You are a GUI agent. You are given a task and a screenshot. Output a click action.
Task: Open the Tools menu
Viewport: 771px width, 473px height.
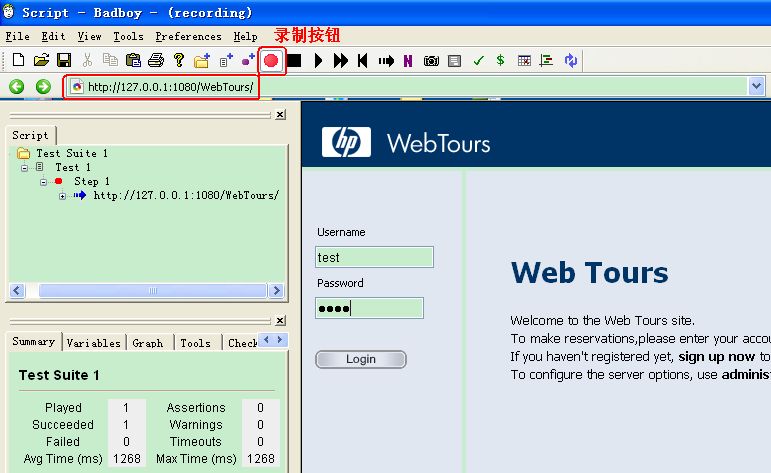click(128, 36)
